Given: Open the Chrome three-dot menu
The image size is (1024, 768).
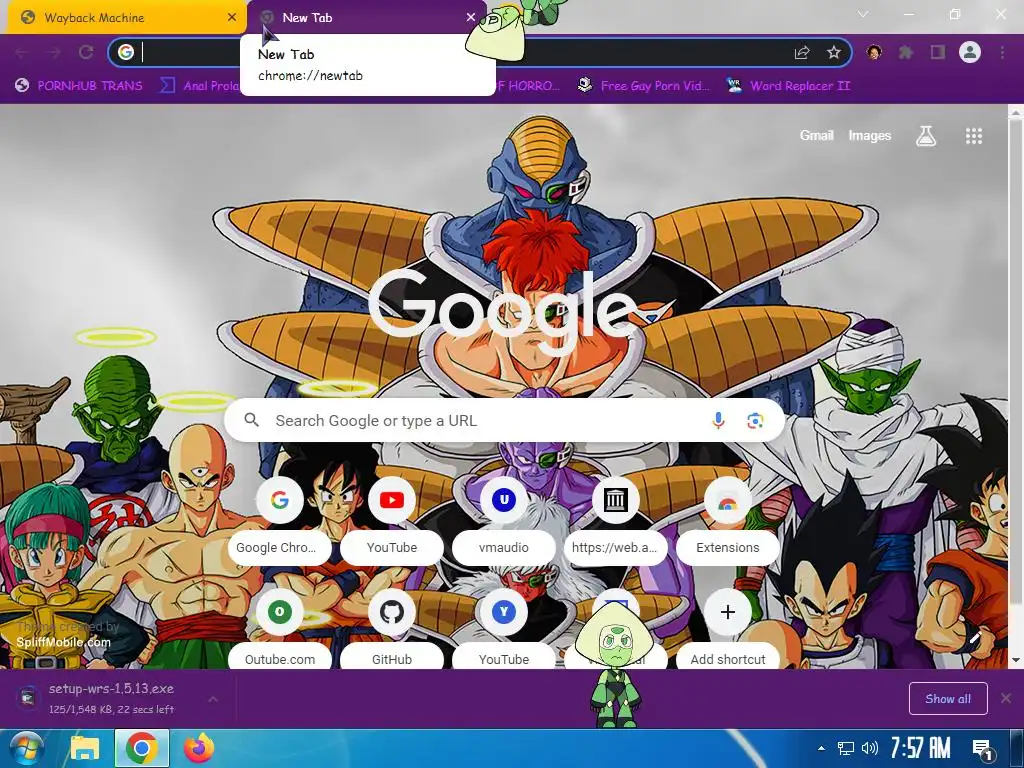Looking at the screenshot, I should [x=1002, y=52].
